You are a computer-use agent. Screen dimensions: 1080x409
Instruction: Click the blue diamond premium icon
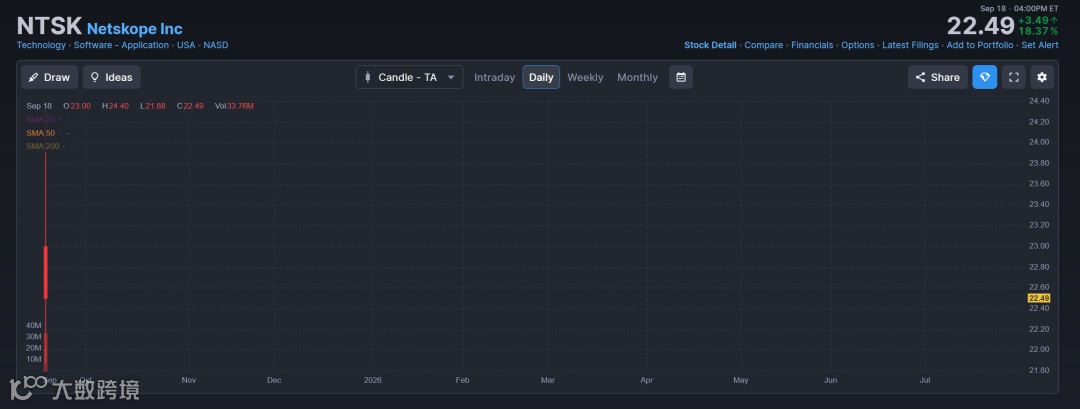click(984, 77)
